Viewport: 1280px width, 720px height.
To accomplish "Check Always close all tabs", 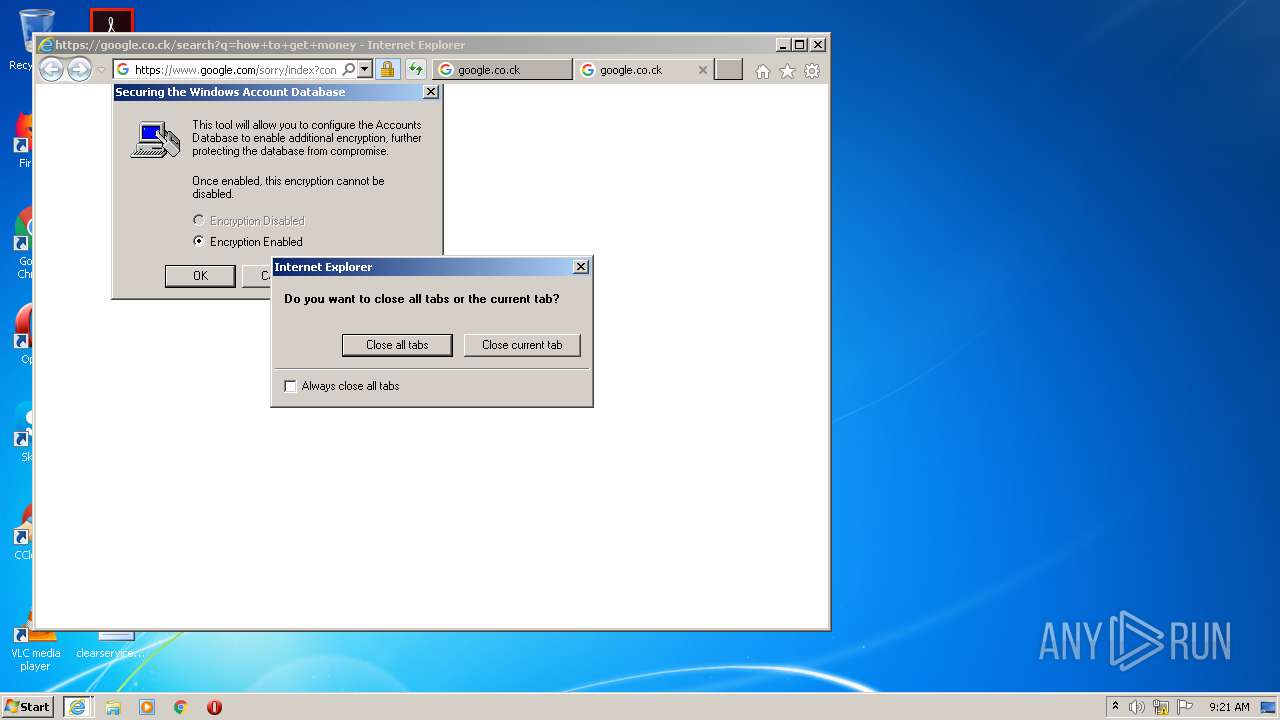I will pos(291,386).
